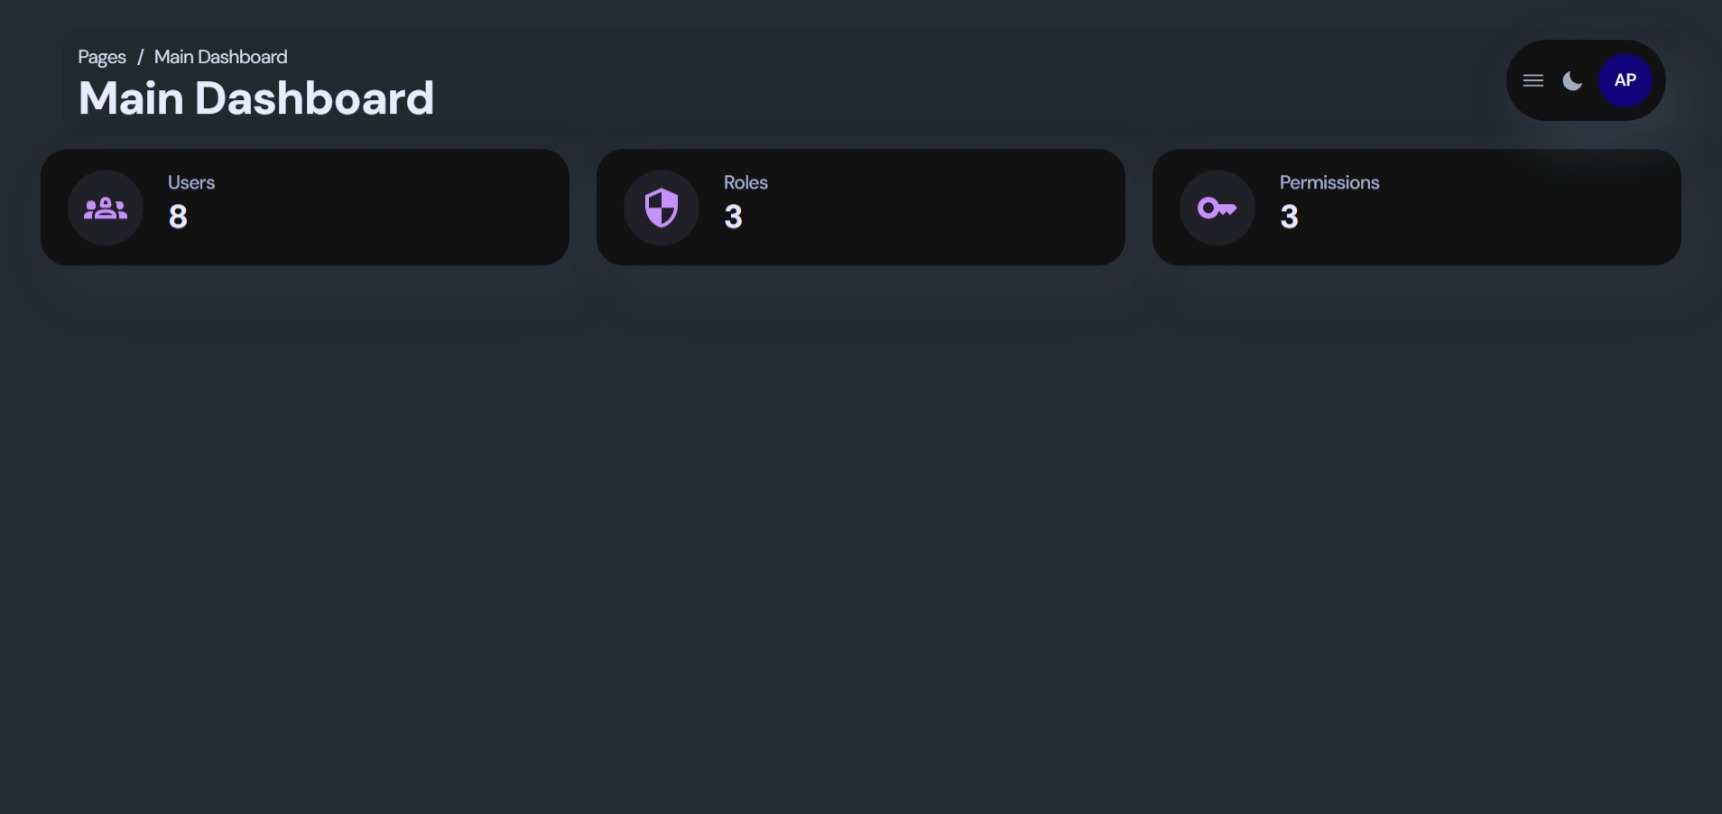Click the Users group icon
This screenshot has width=1722, height=814.
(105, 208)
